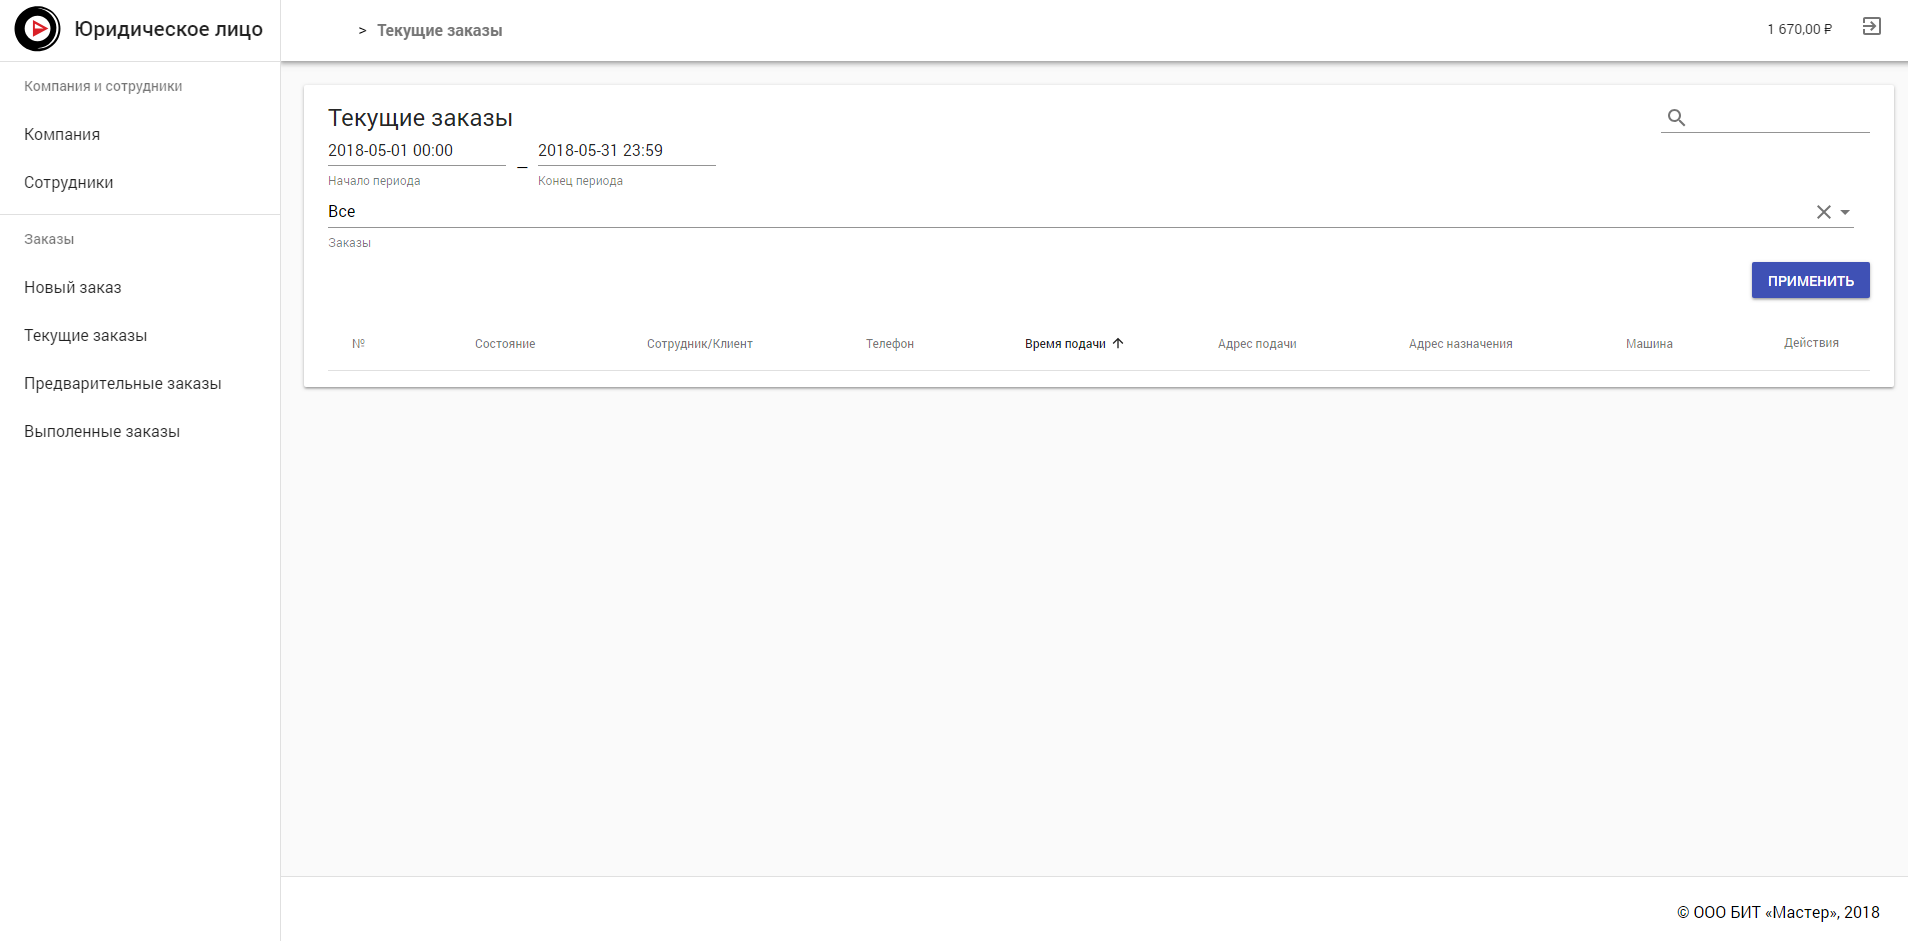Focus the search text field

tap(1780, 118)
